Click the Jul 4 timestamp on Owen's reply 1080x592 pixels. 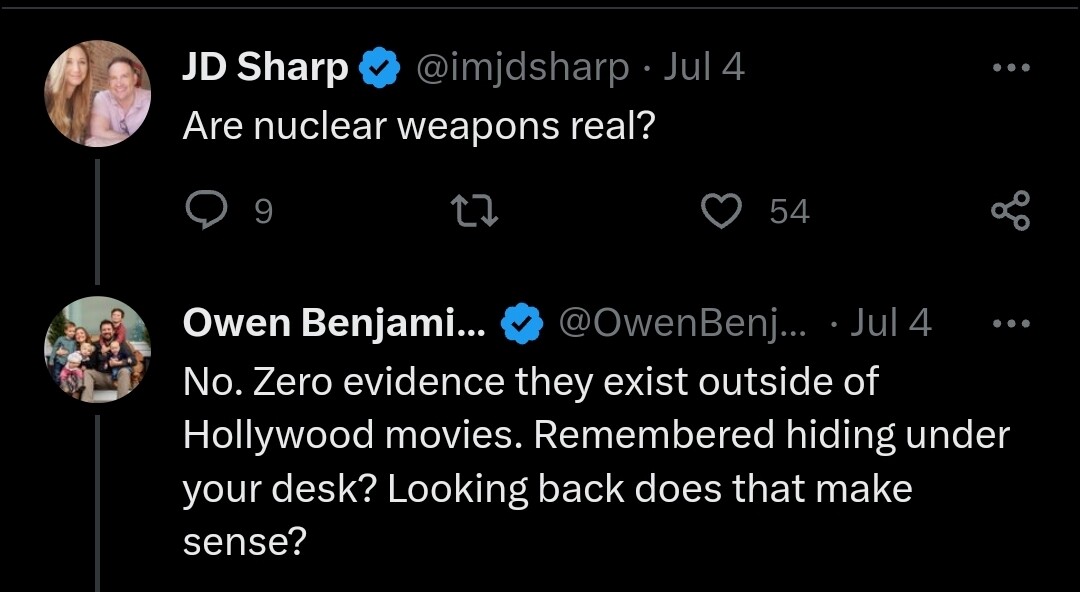click(x=890, y=323)
